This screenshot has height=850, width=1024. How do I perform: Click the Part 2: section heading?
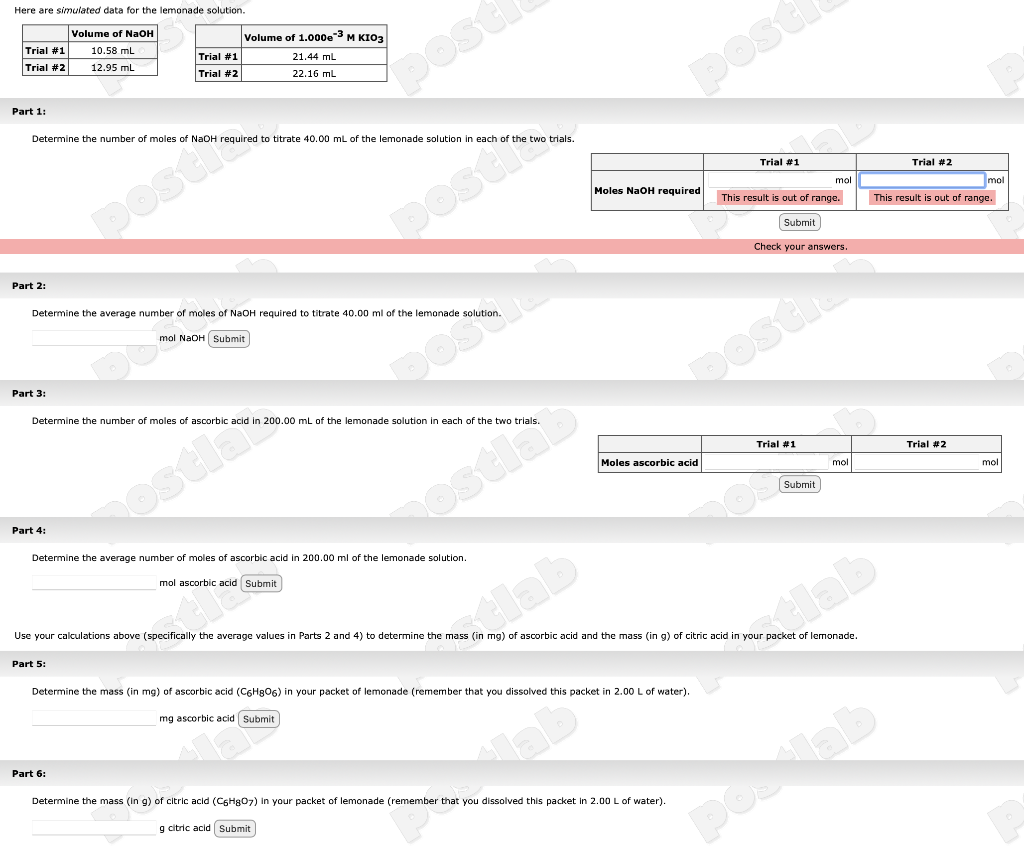click(x=29, y=286)
